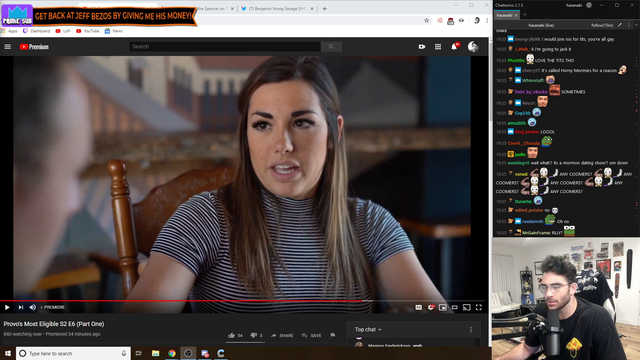Open YouTube notifications bell

(454, 47)
